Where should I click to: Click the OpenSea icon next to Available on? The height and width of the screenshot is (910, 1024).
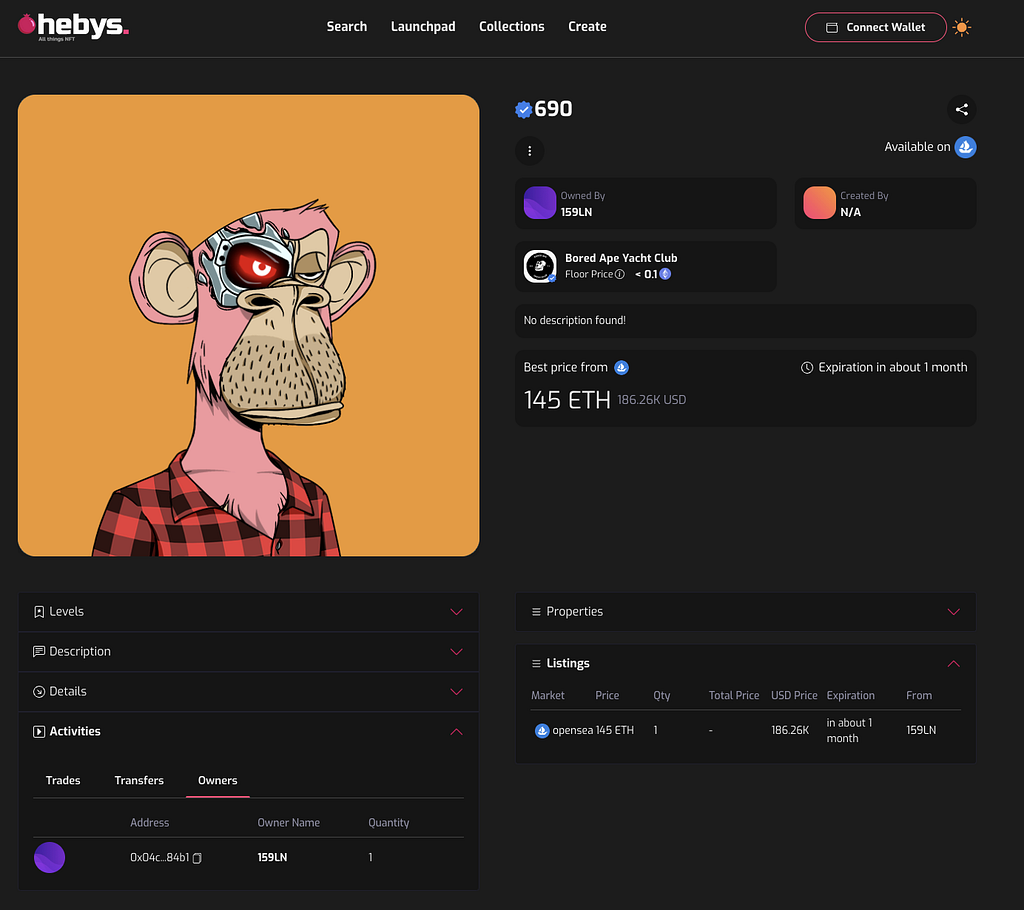[x=965, y=147]
